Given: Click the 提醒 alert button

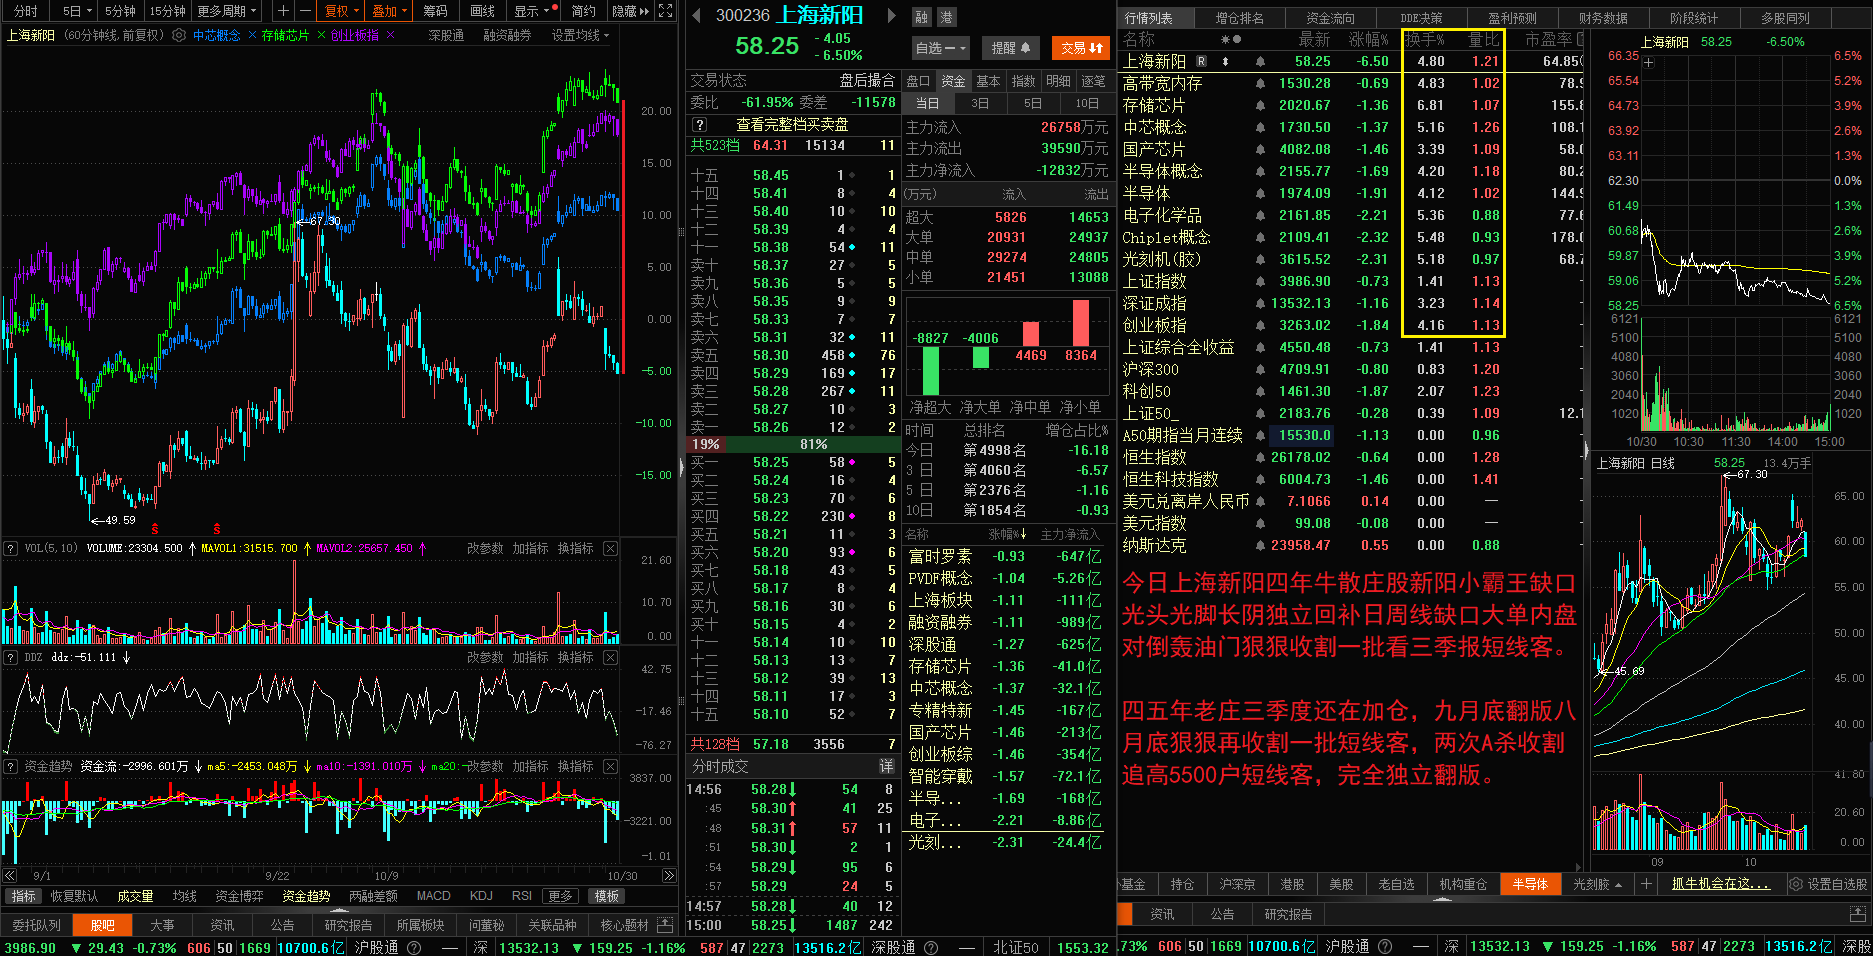Looking at the screenshot, I should (1011, 47).
